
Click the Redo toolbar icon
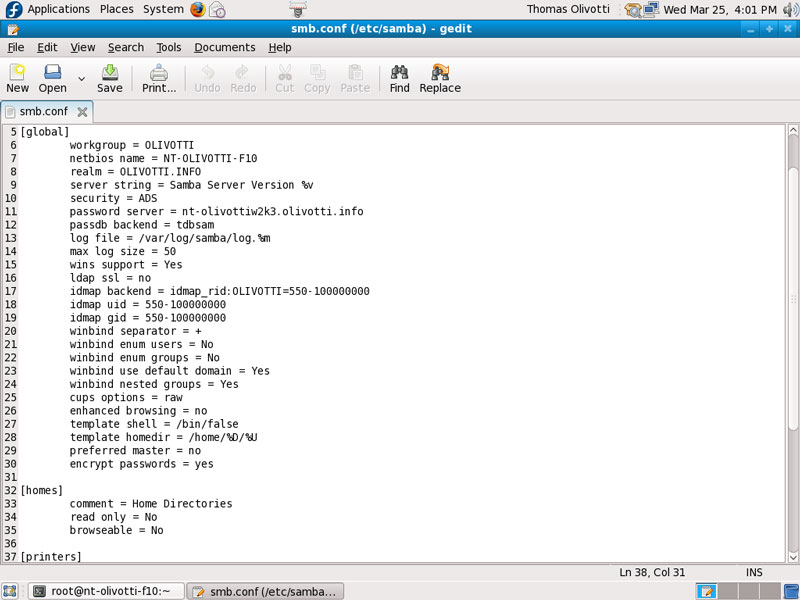pos(243,79)
